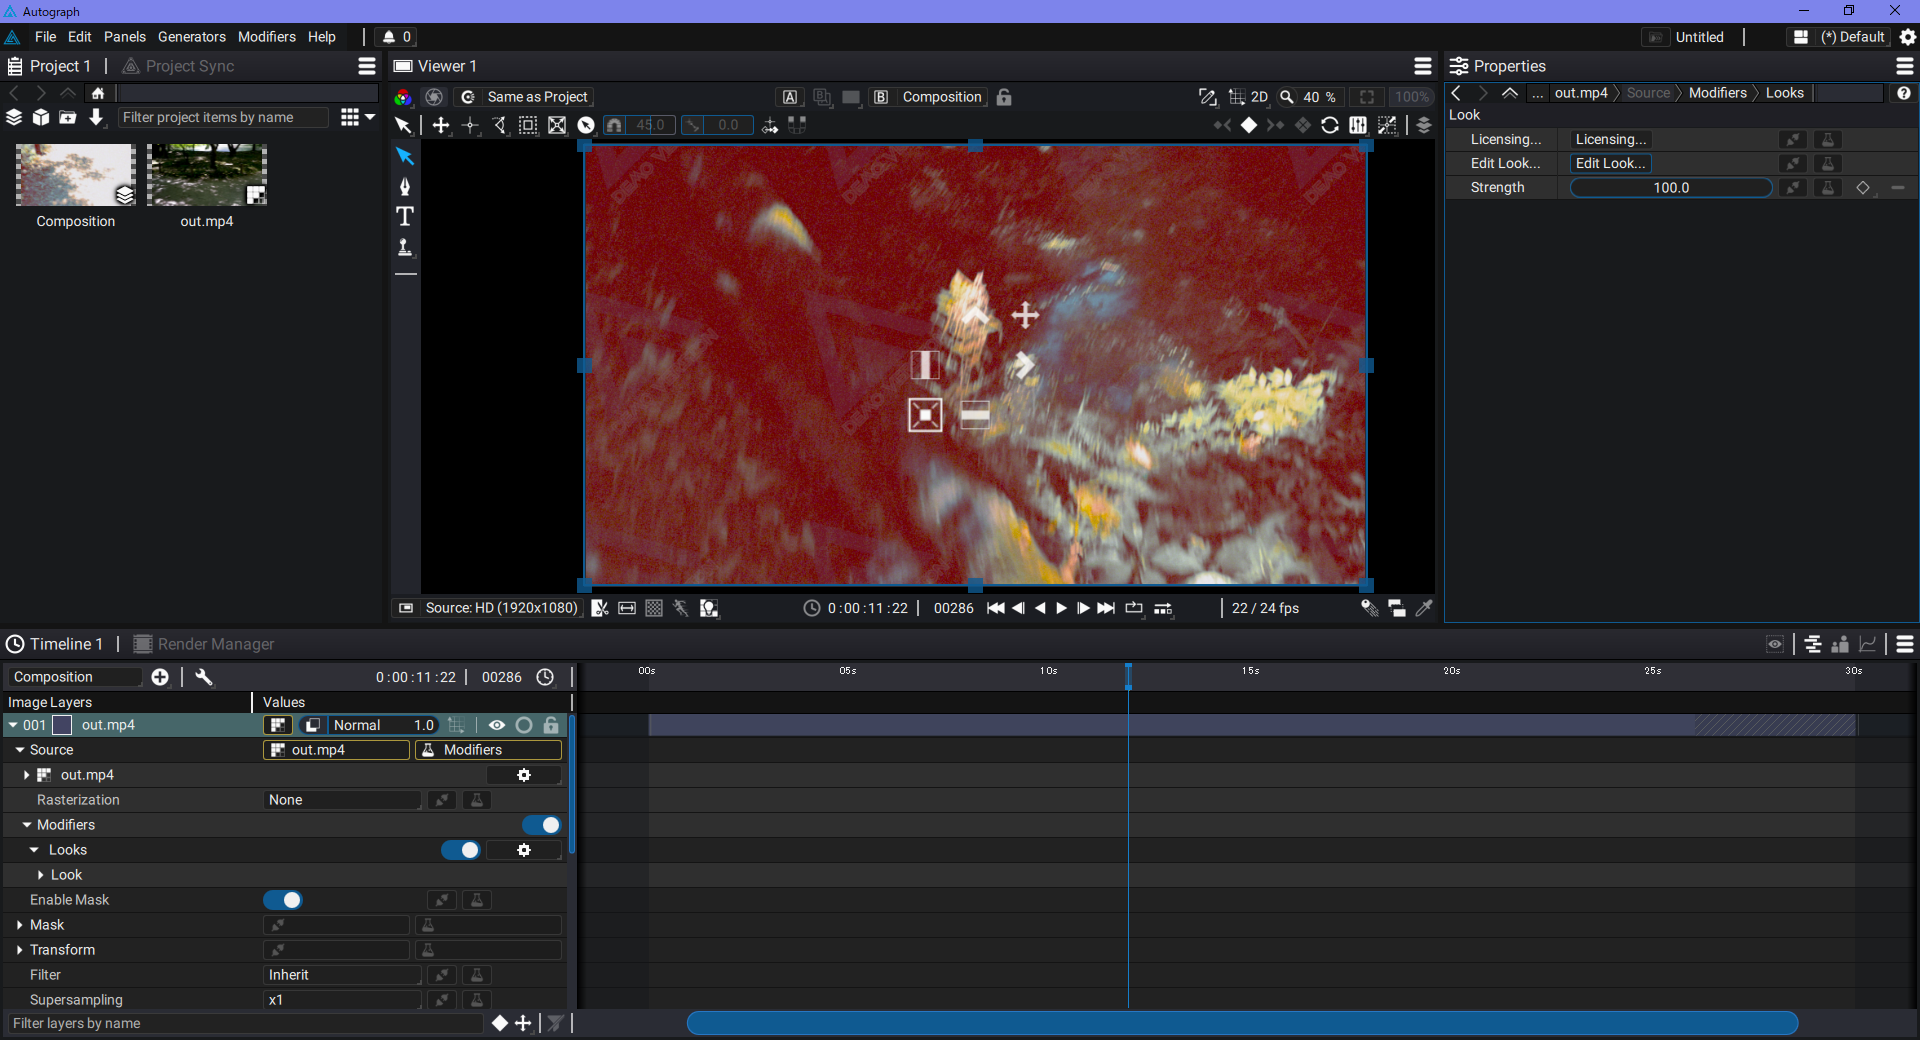Select the Pen tool in viewer sidebar
The width and height of the screenshot is (1920, 1040).
pyautogui.click(x=405, y=187)
